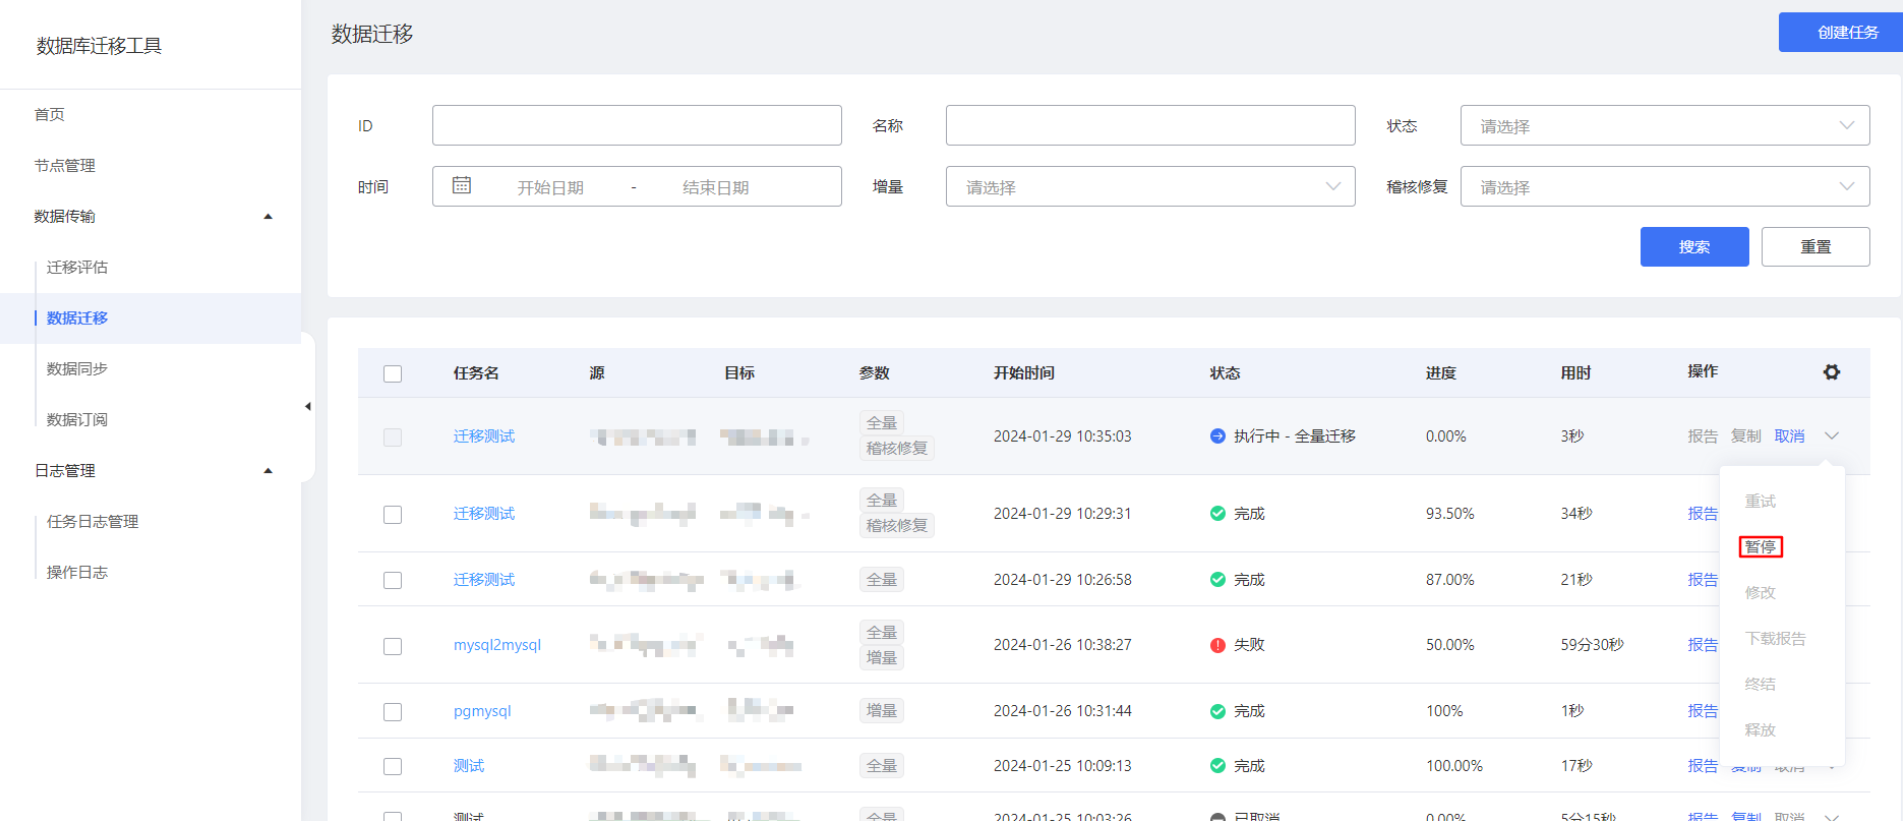Open the pgmysql task link
The width and height of the screenshot is (1903, 821).
coord(482,711)
